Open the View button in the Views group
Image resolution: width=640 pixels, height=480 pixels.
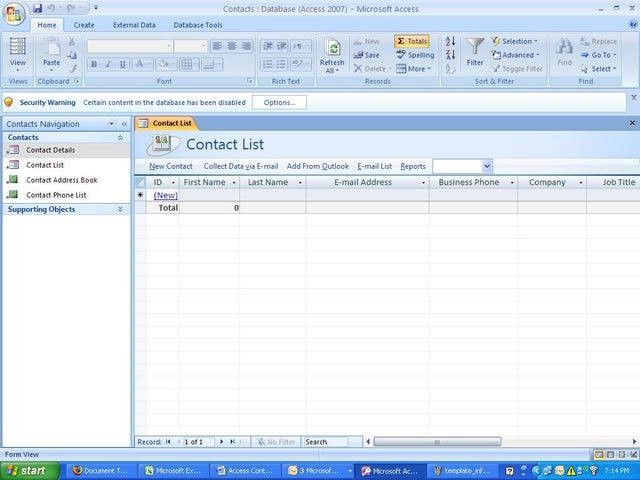[18, 55]
